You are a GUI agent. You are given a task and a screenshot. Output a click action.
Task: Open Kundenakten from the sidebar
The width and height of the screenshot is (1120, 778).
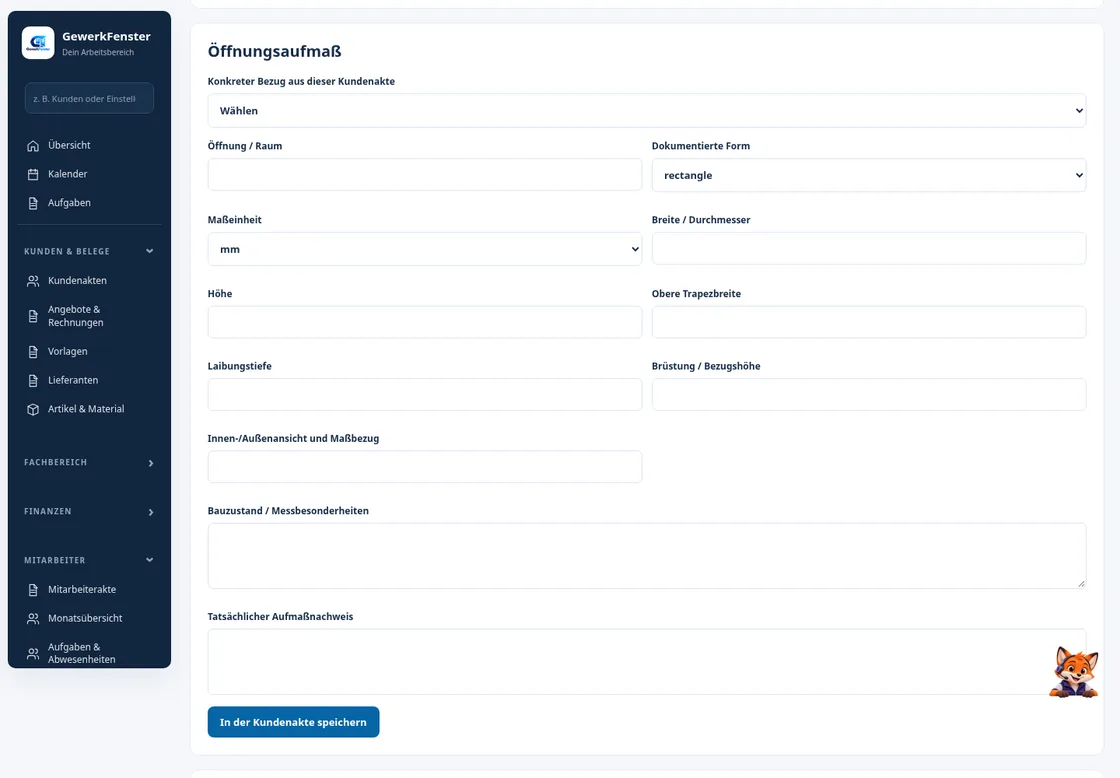pos(89,280)
